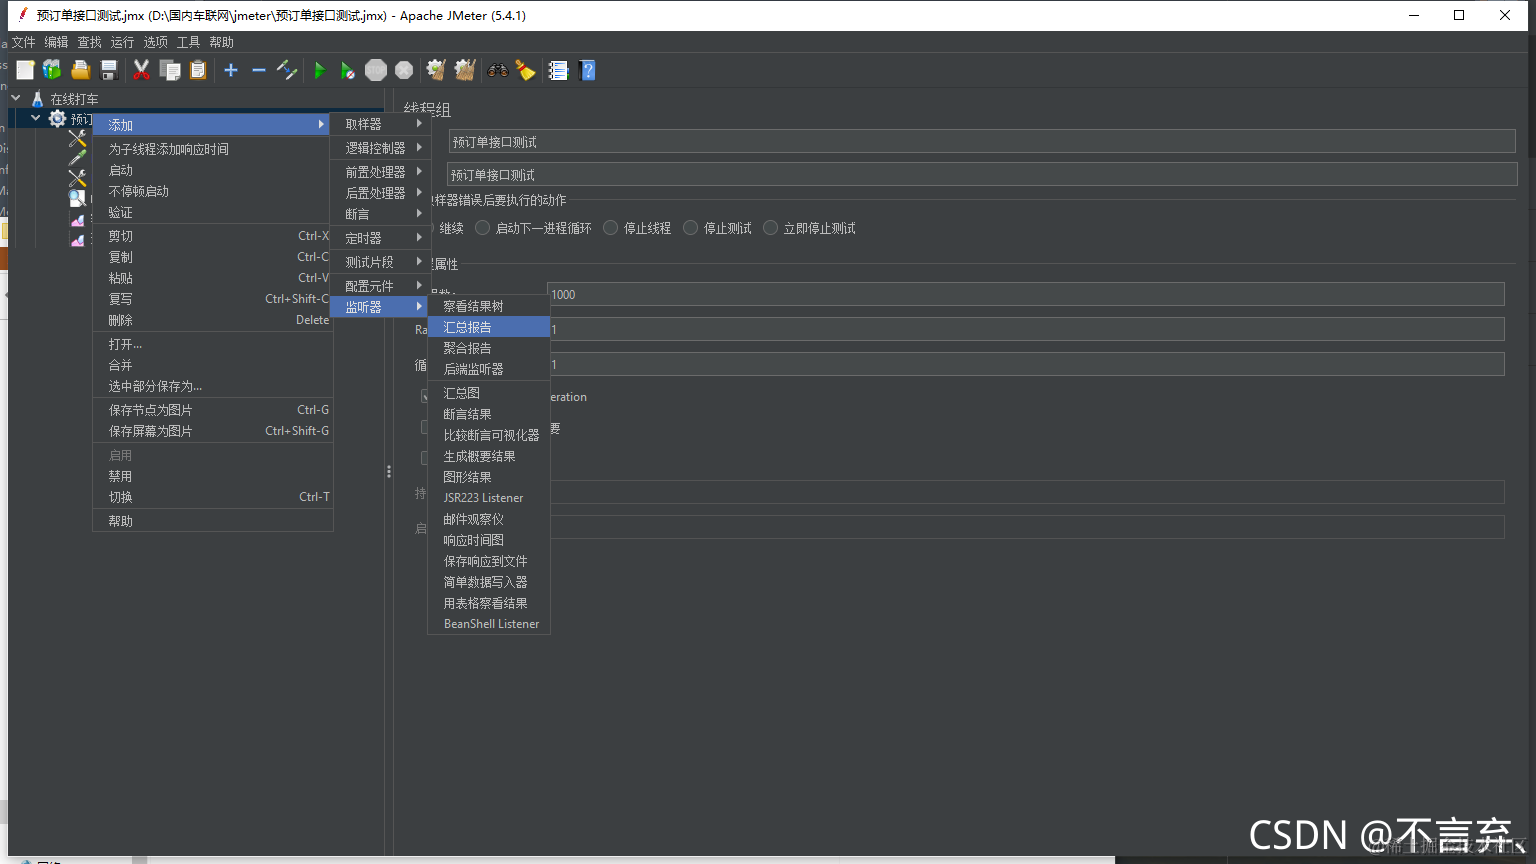Expand the 定时器 submenu

[x=381, y=238]
